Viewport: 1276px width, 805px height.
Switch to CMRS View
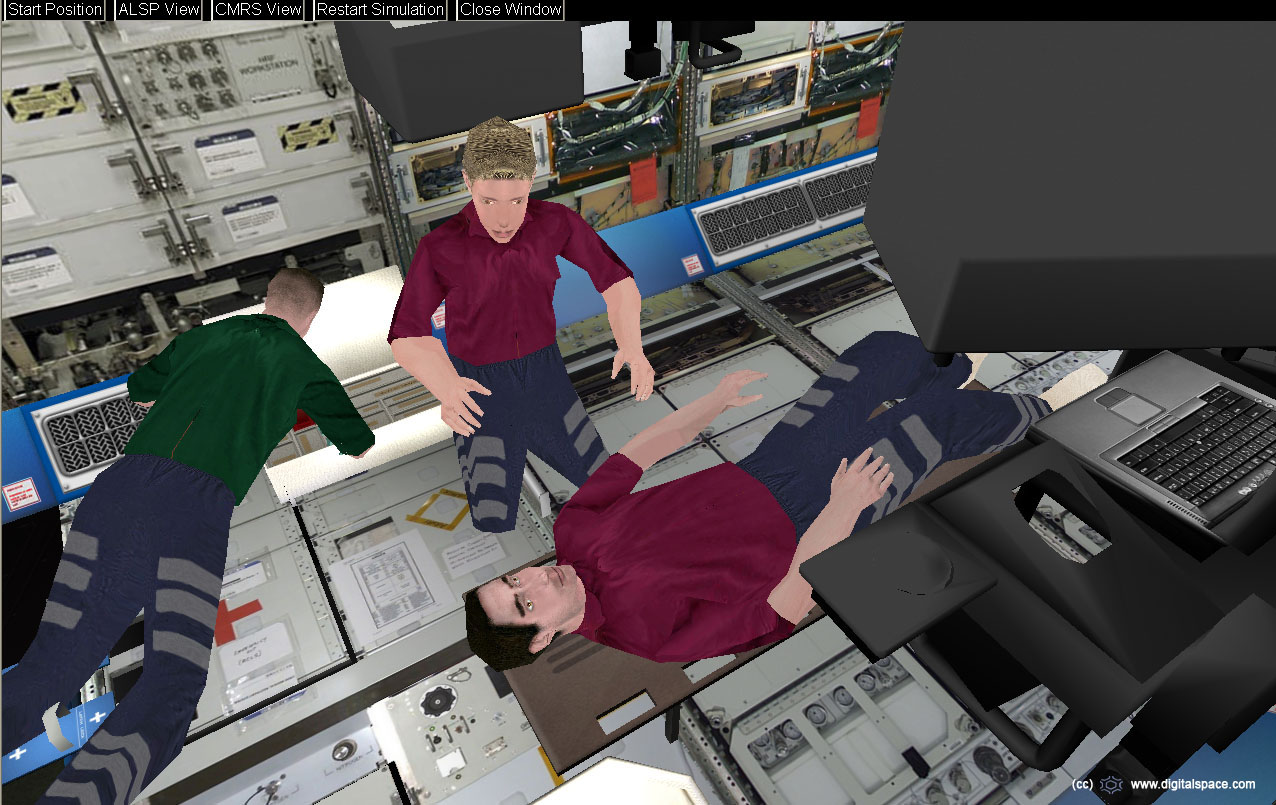point(258,10)
